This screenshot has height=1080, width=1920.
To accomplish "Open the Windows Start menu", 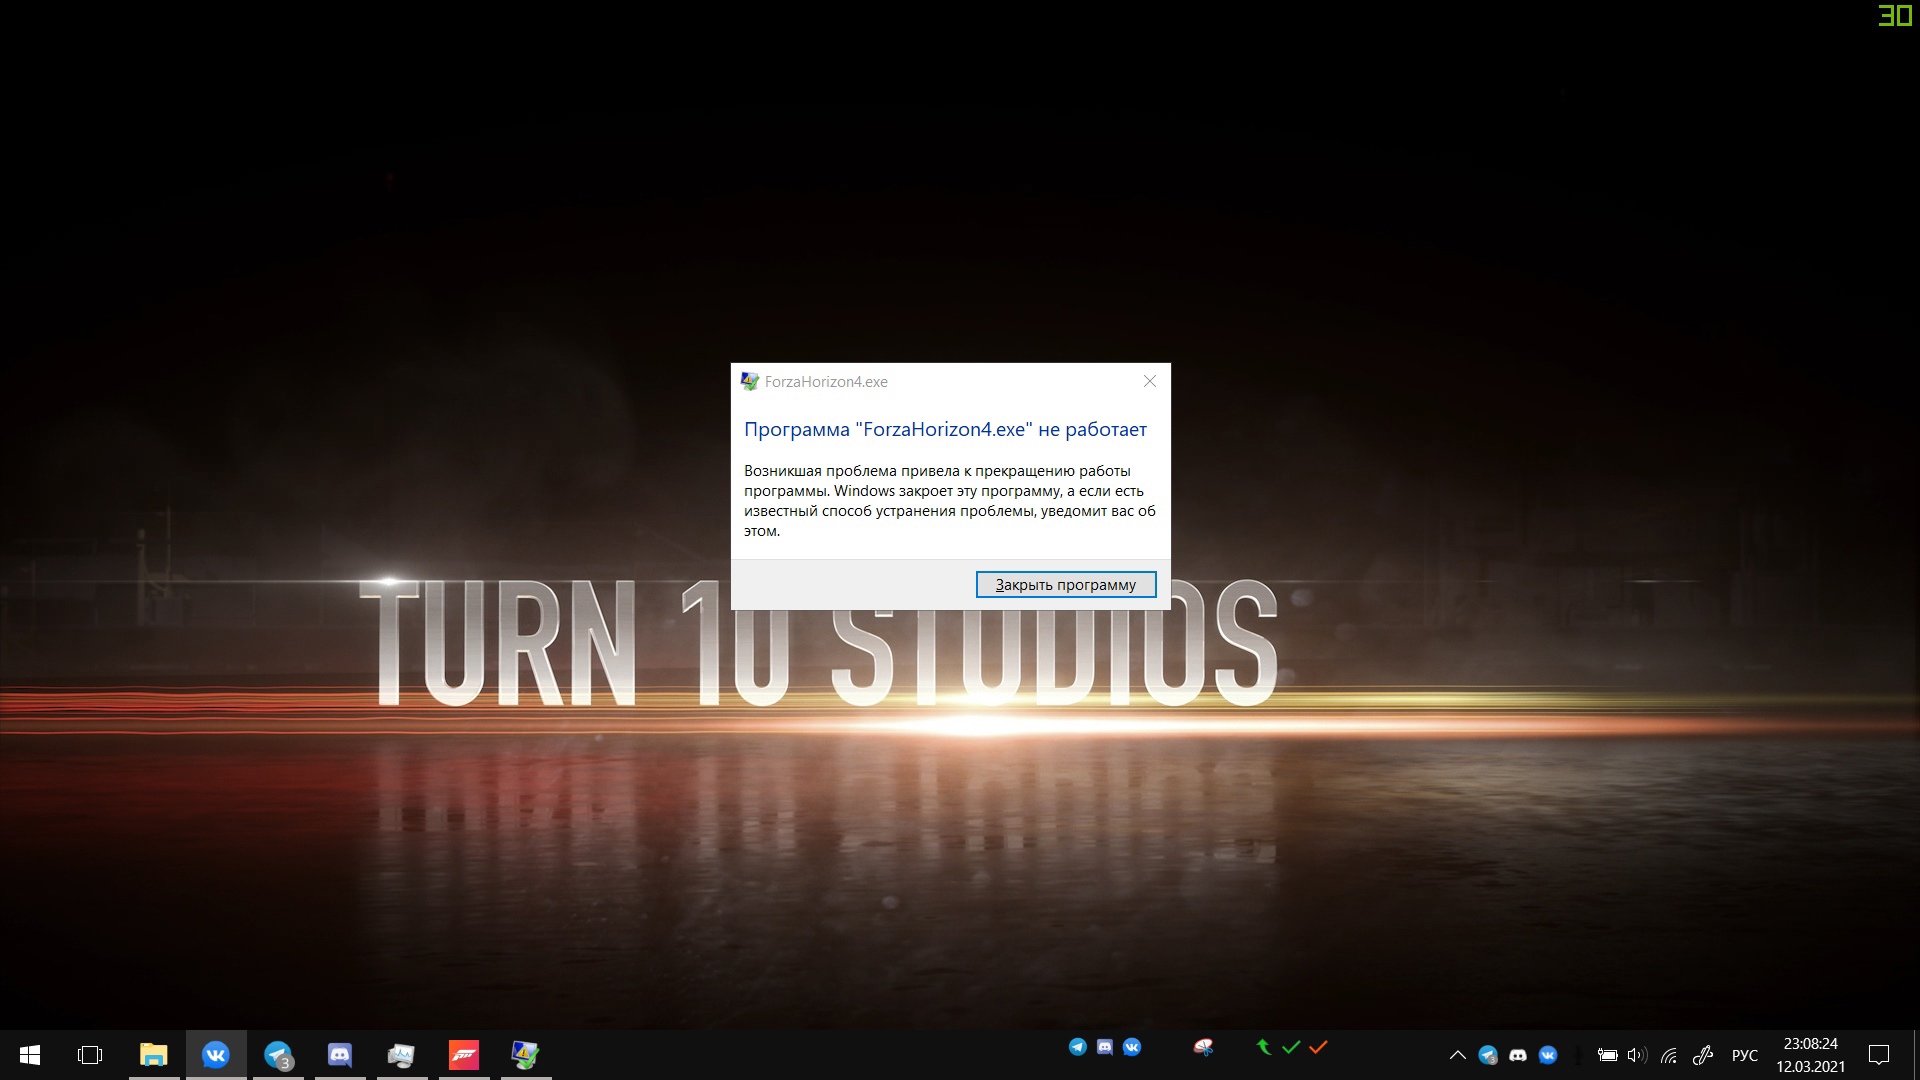I will coord(30,1055).
